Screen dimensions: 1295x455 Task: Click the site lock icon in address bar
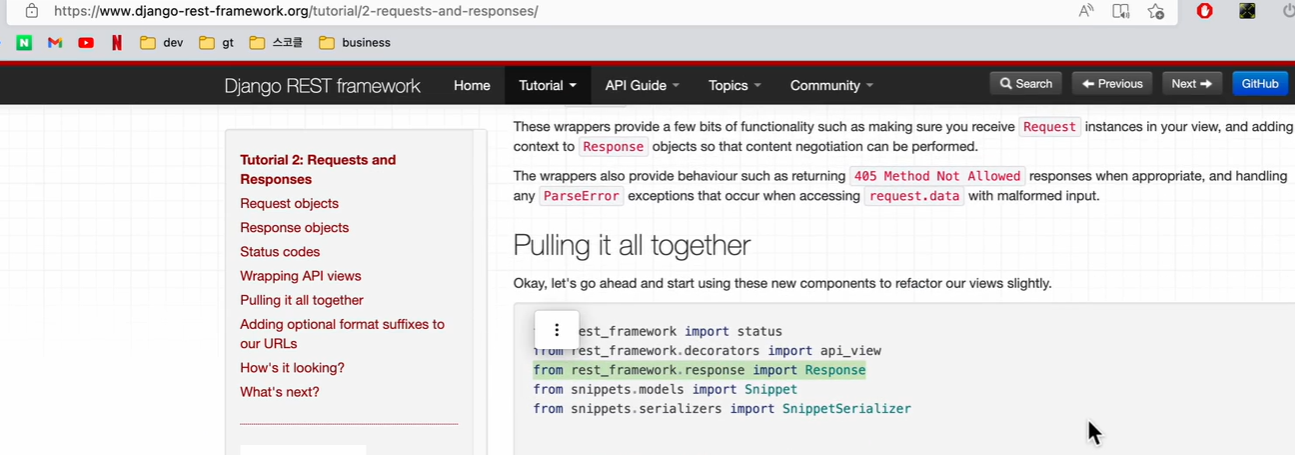click(x=32, y=11)
